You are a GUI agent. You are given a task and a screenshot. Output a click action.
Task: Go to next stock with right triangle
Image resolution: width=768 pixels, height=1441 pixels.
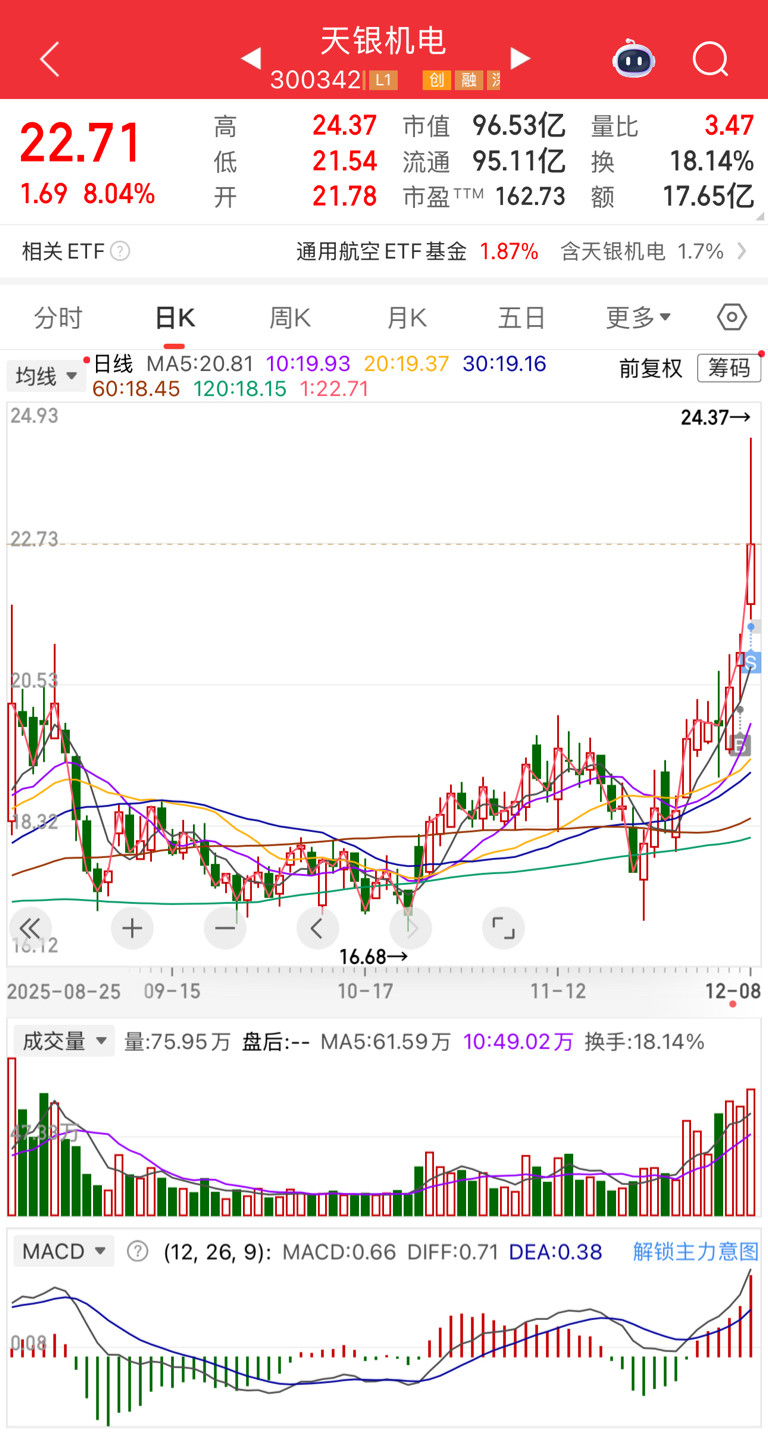coord(520,58)
